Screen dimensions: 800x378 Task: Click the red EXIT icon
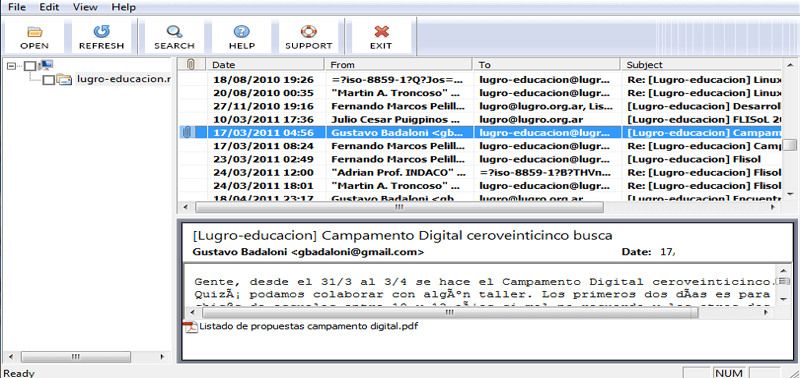381,32
